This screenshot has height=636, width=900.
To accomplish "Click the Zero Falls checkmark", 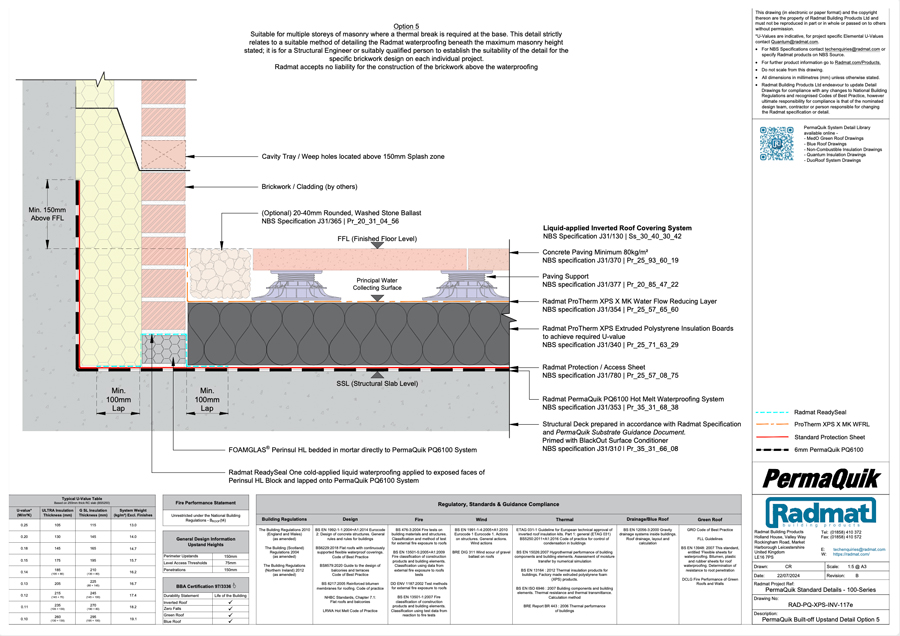I will (x=230, y=609).
